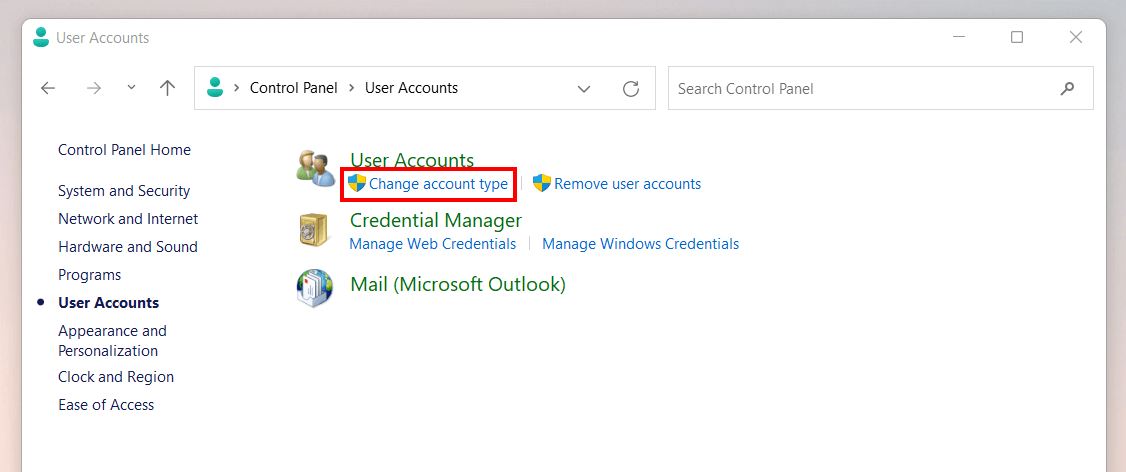Image resolution: width=1126 pixels, height=472 pixels.
Task: Click the User Accounts people icon
Action: coord(314,169)
